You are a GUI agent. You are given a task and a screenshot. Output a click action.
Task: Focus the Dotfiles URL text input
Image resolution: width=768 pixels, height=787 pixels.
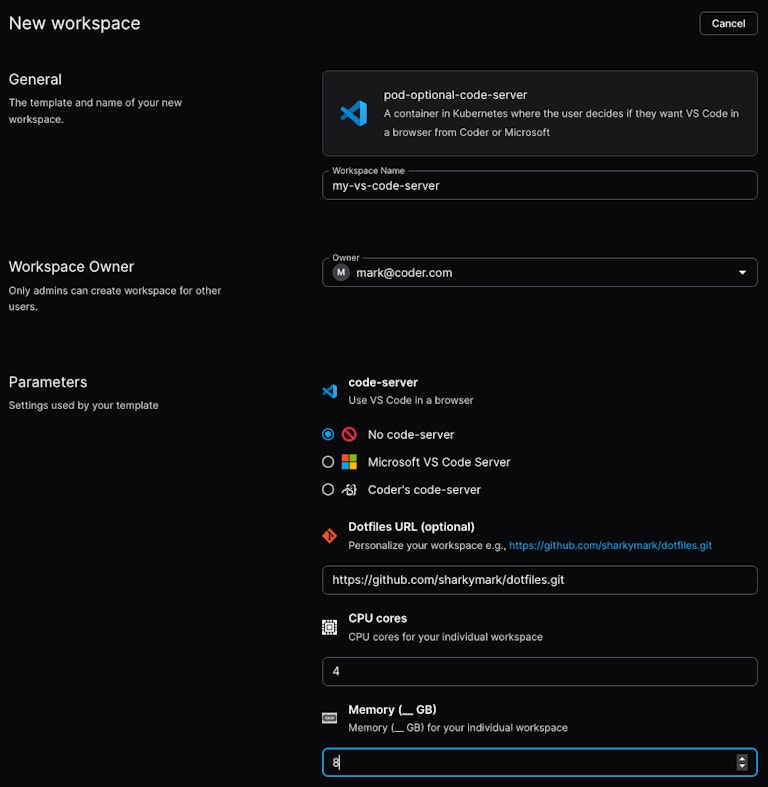click(x=540, y=580)
